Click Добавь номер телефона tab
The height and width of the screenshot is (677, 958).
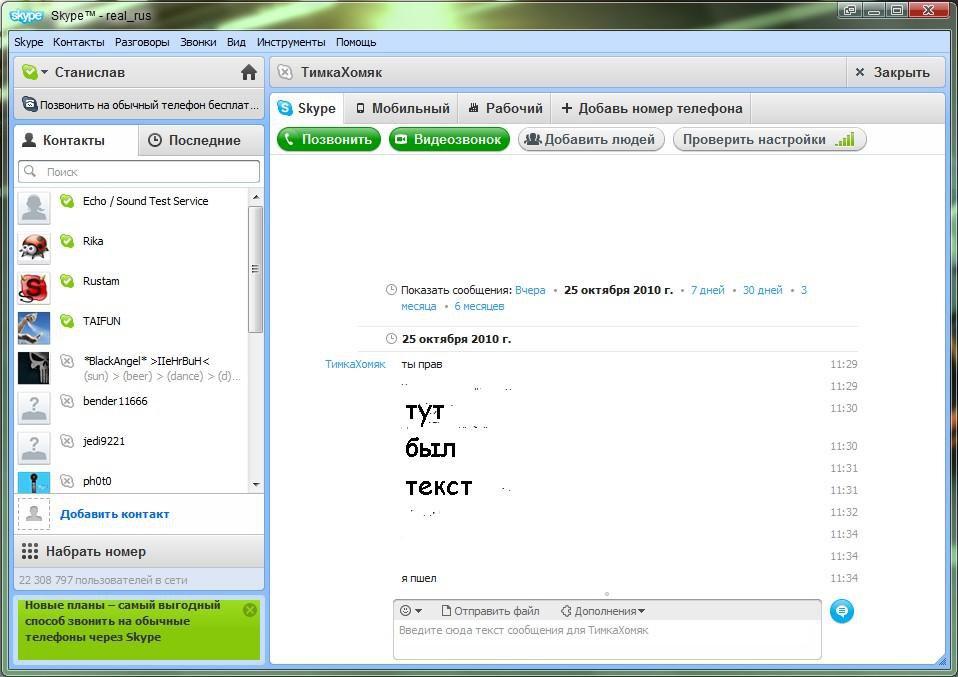651,109
